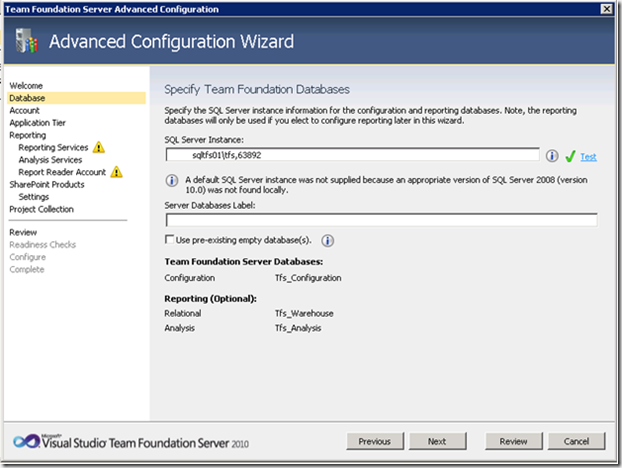Click the wizard server icon in header

point(24,42)
